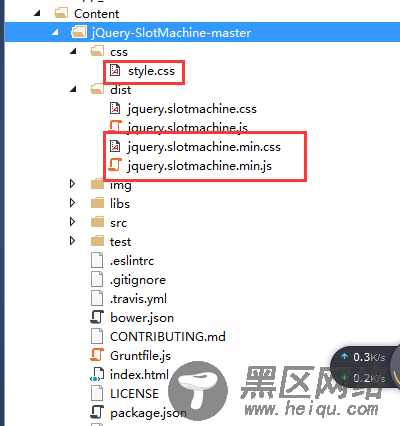Click the network speed monitor widget
Image resolution: width=400 pixels, height=426 pixels.
(x=365, y=367)
